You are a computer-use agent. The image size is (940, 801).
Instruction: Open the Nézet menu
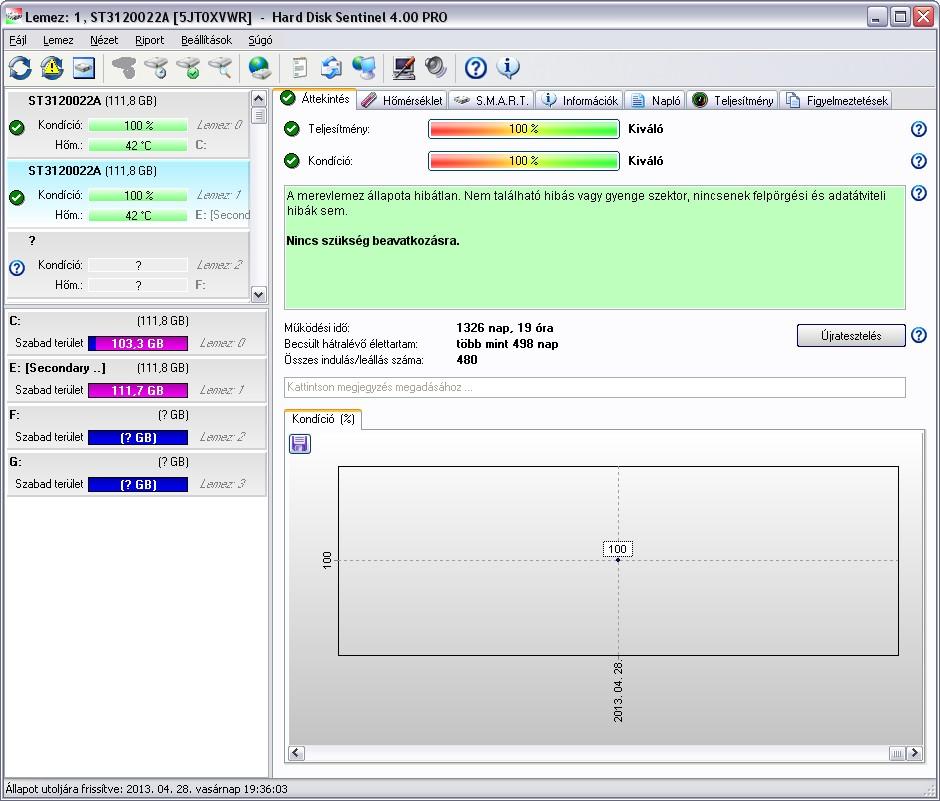point(104,40)
